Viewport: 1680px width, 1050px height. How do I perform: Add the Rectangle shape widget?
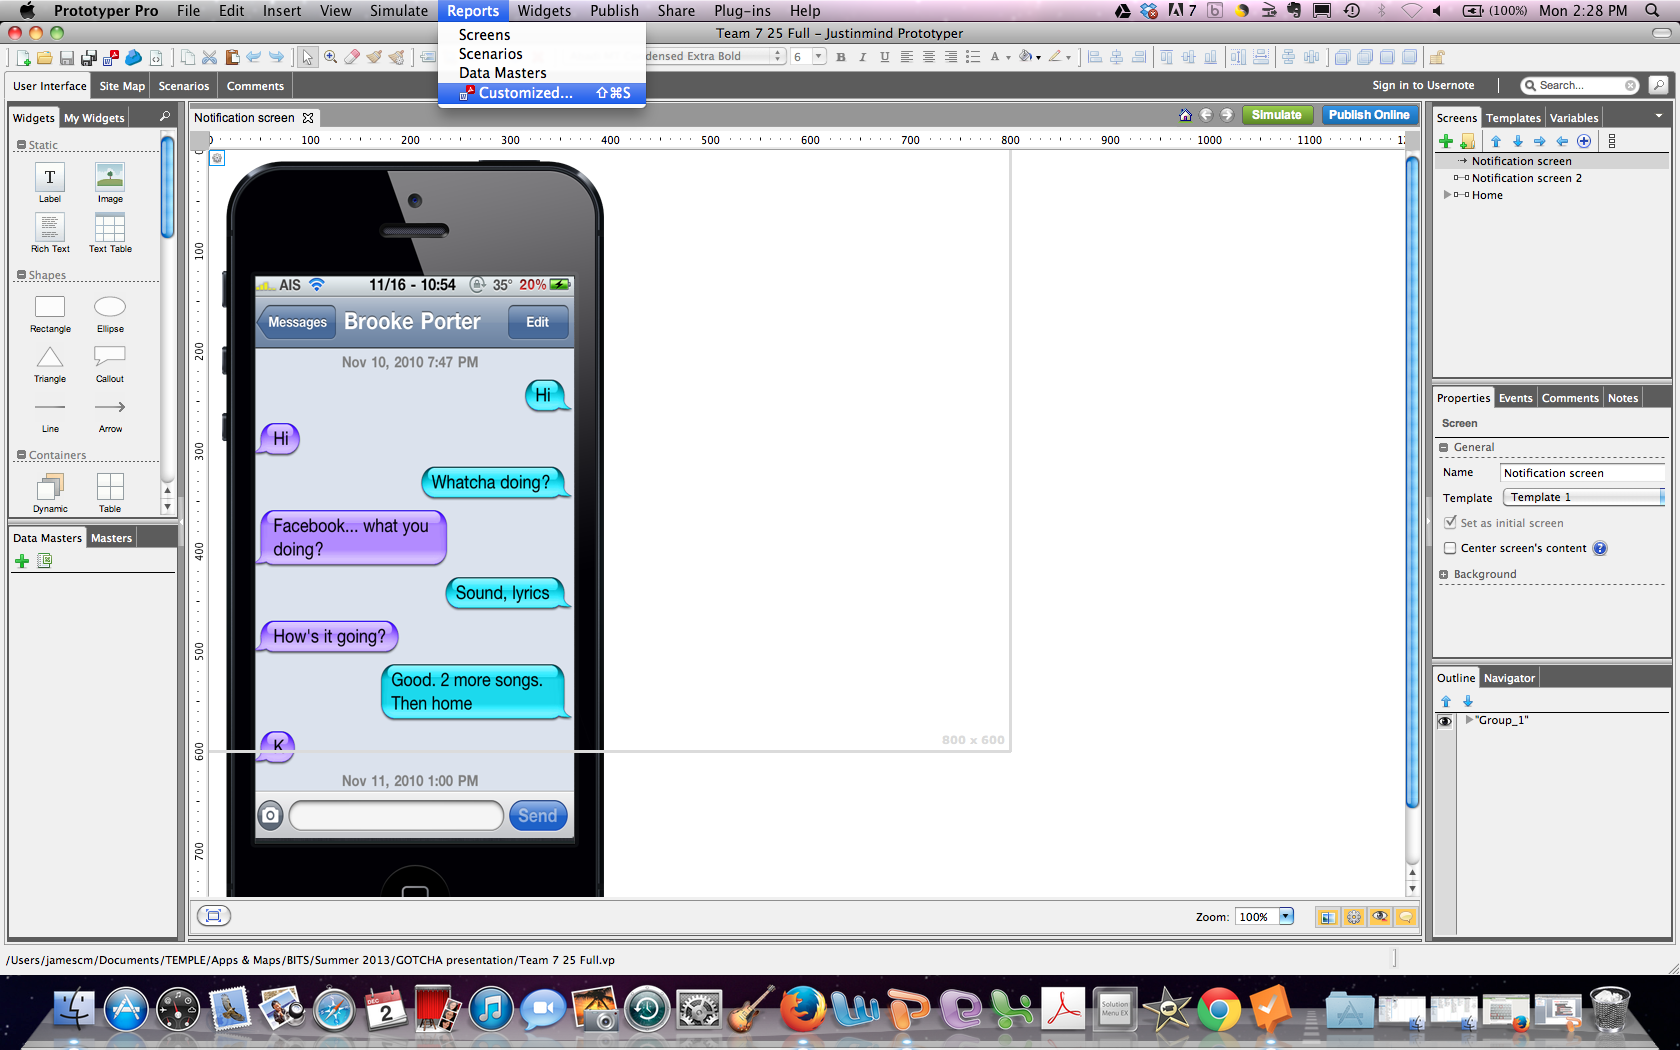pyautogui.click(x=50, y=313)
